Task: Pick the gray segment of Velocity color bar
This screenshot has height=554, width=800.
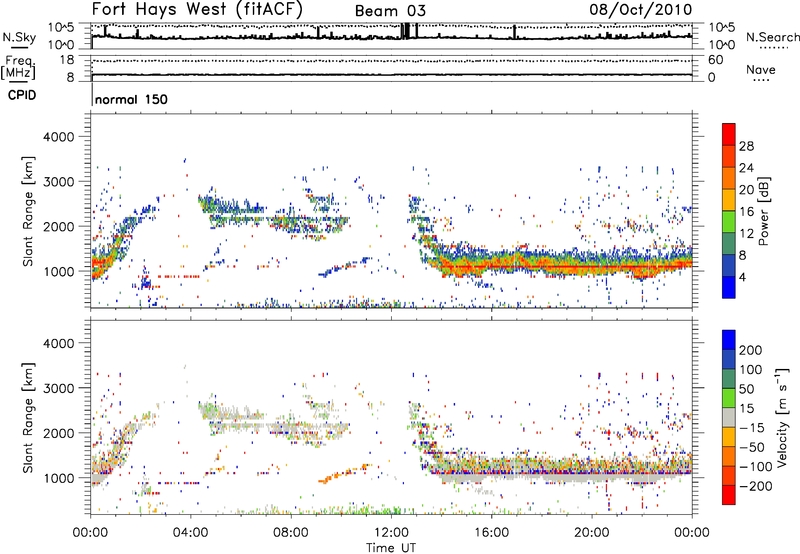Action: click(x=729, y=417)
